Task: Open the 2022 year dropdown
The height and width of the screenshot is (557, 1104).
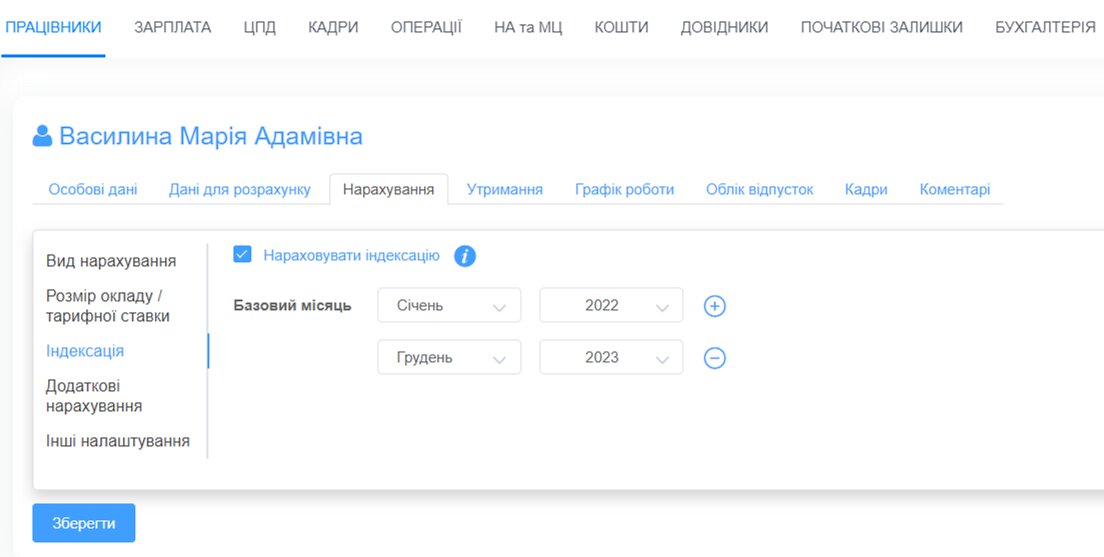Action: click(611, 305)
